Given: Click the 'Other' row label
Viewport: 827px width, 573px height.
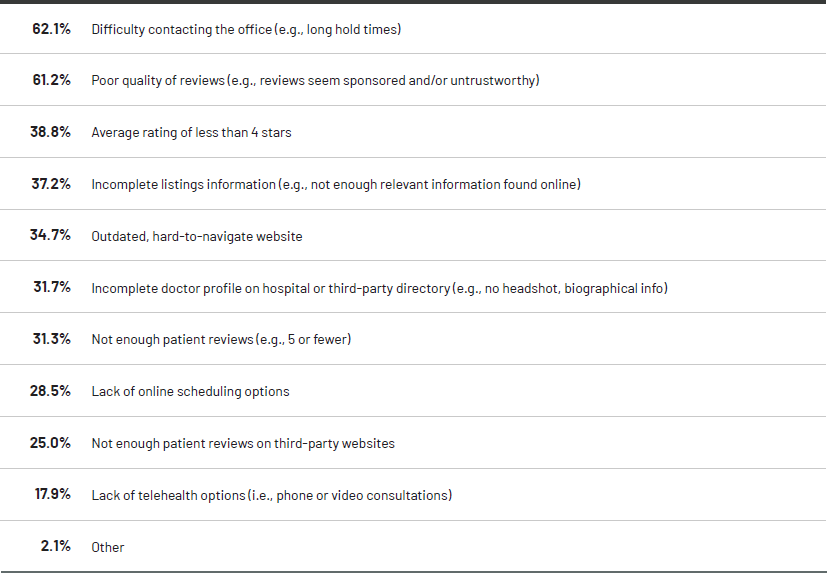Looking at the screenshot, I should point(108,547).
